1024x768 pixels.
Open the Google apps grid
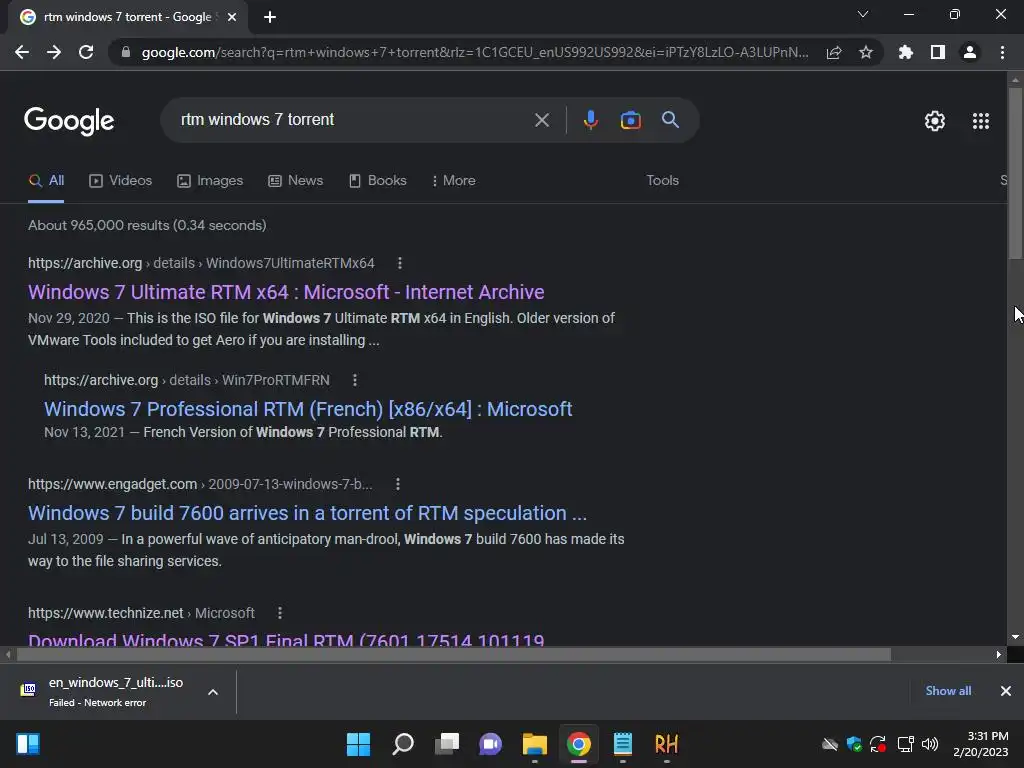coord(980,121)
